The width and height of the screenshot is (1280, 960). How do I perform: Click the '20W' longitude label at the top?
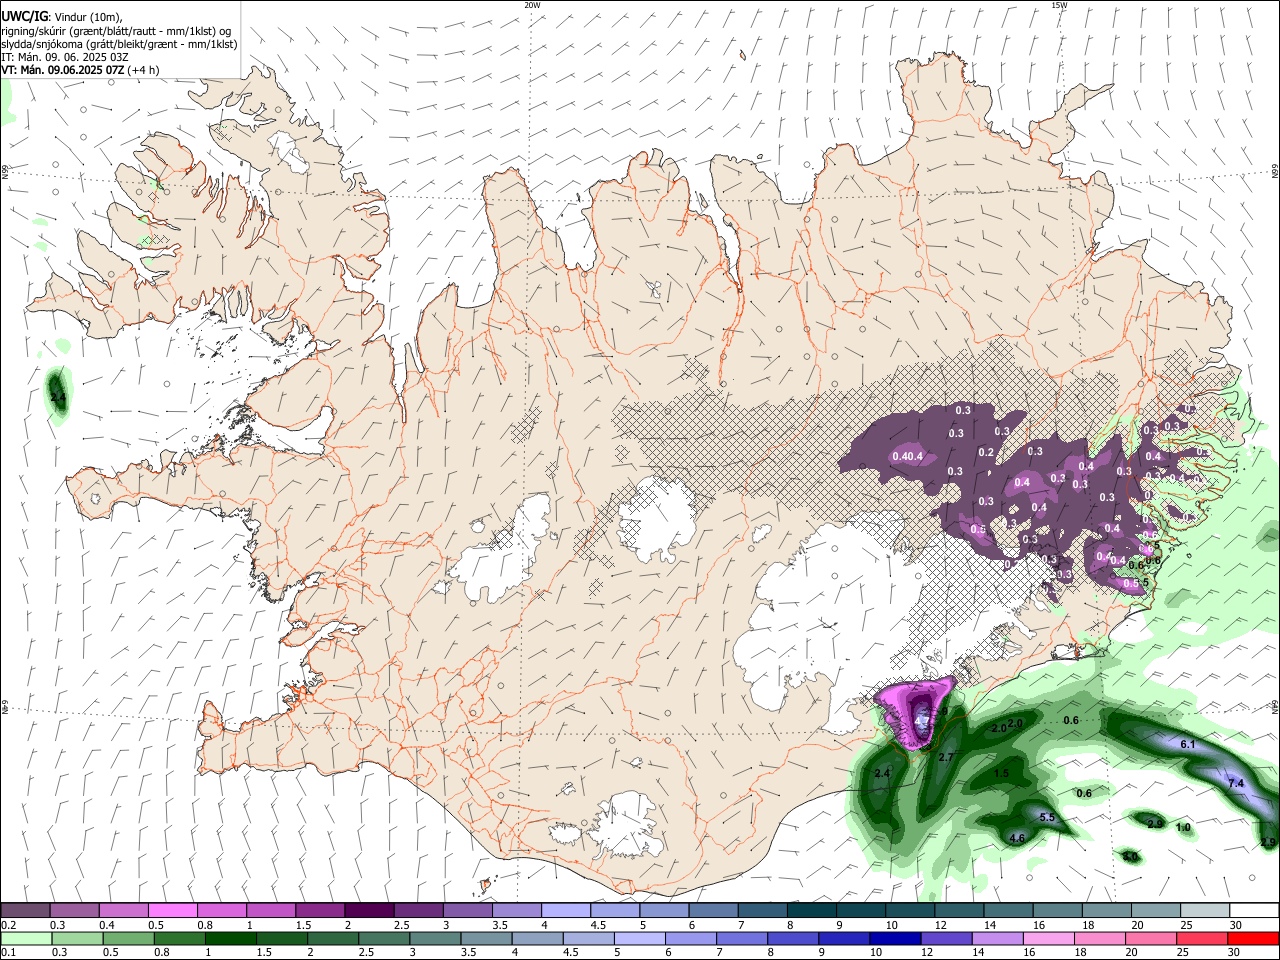[532, 5]
